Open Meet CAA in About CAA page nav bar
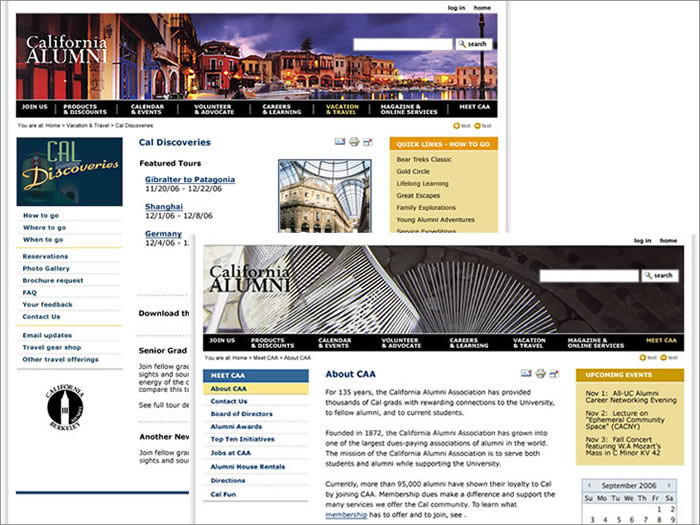700x525 pixels. (661, 341)
